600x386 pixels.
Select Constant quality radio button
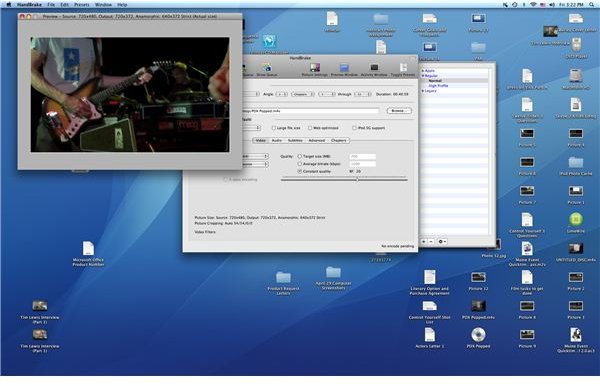click(300, 171)
